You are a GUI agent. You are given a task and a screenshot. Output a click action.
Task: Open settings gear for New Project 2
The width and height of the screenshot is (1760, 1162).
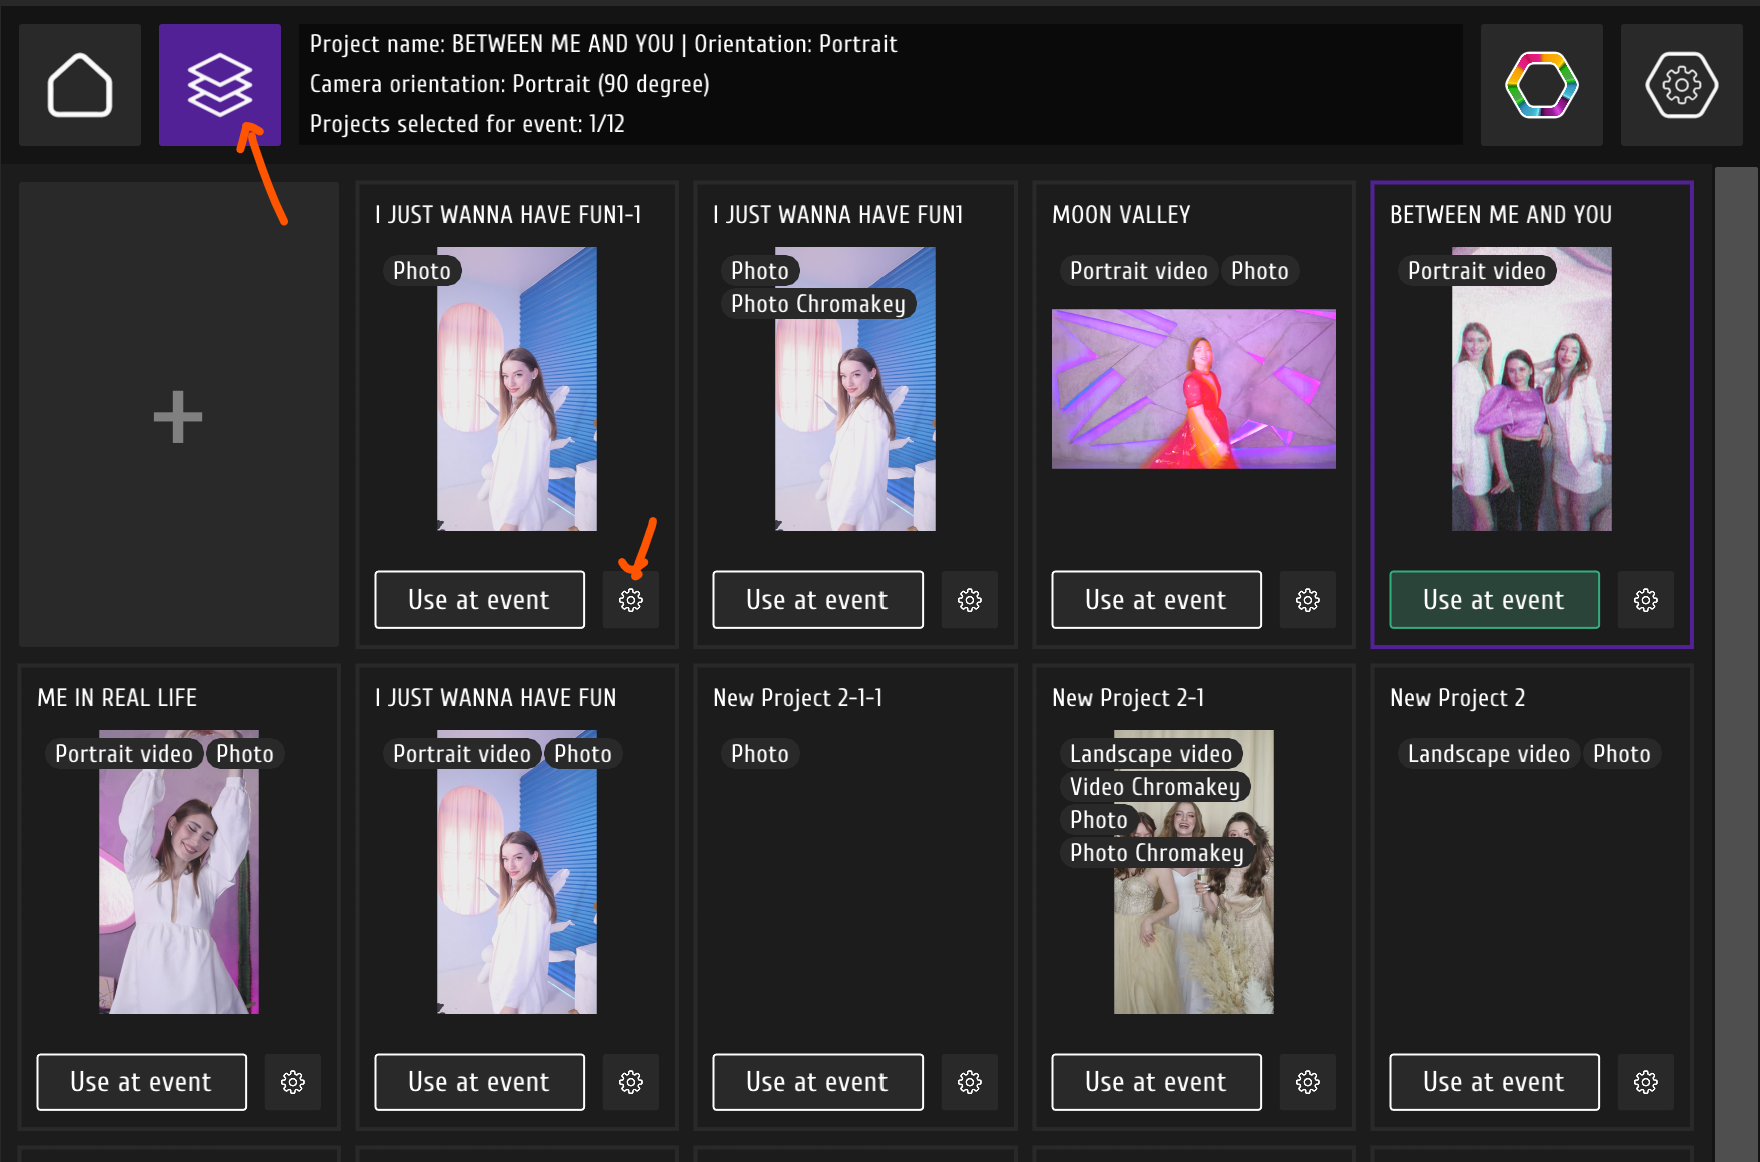click(x=1646, y=1082)
